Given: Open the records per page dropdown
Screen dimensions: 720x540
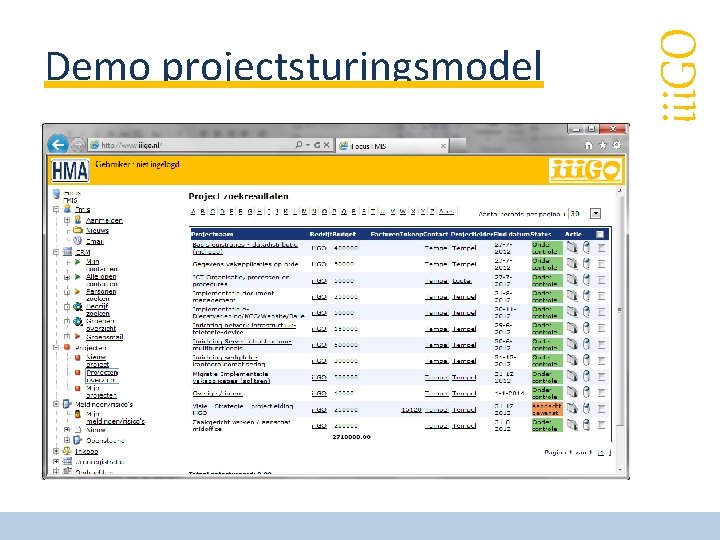Looking at the screenshot, I should (x=596, y=214).
